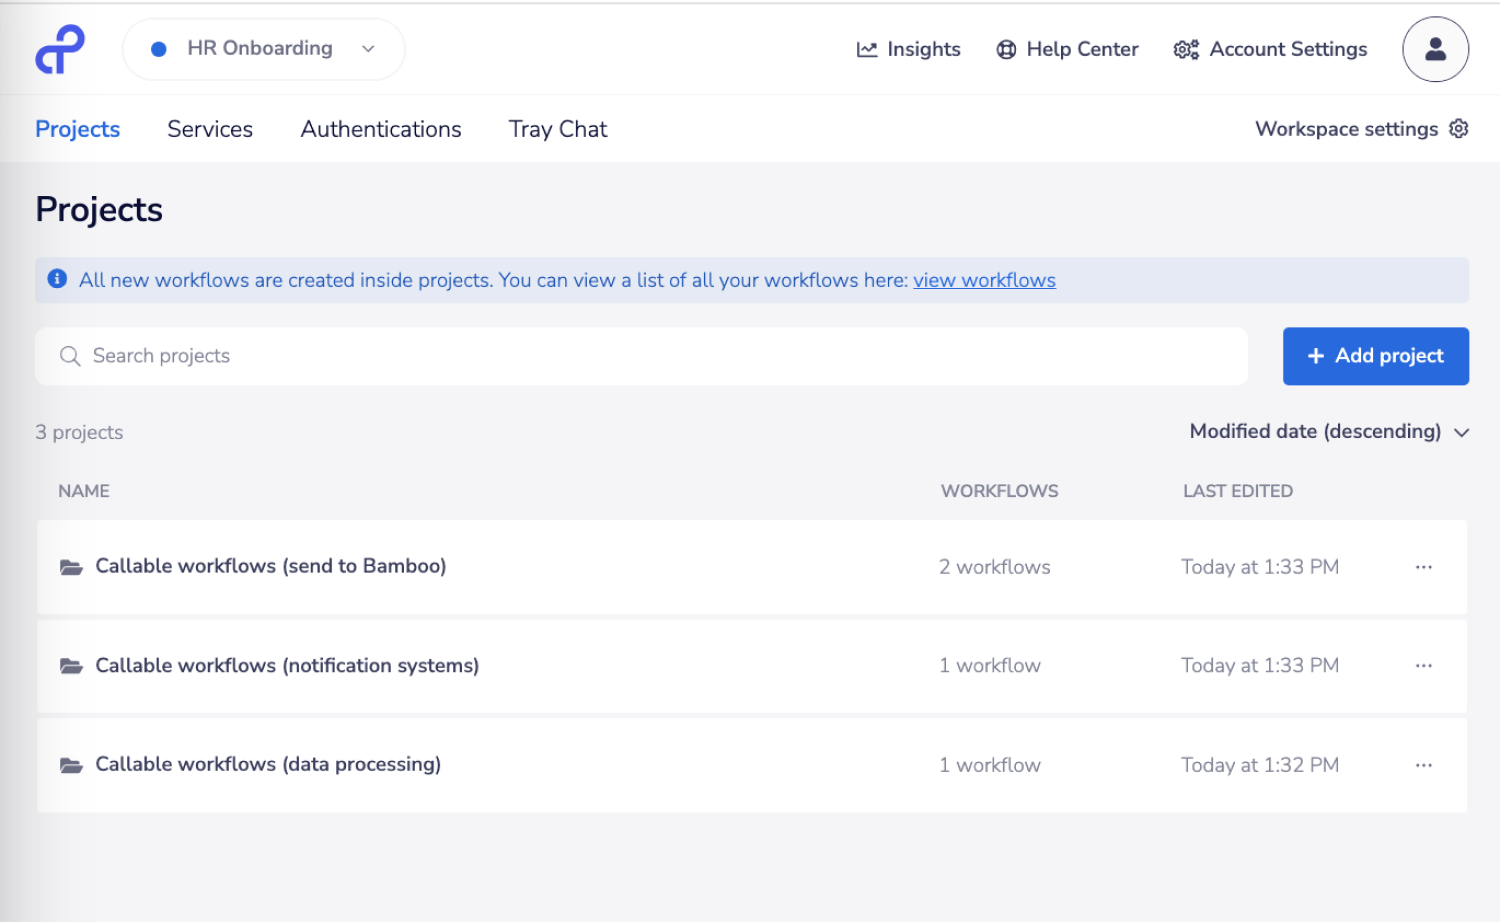1500x922 pixels.
Task: Switch to the Services tab
Action: [x=210, y=129]
